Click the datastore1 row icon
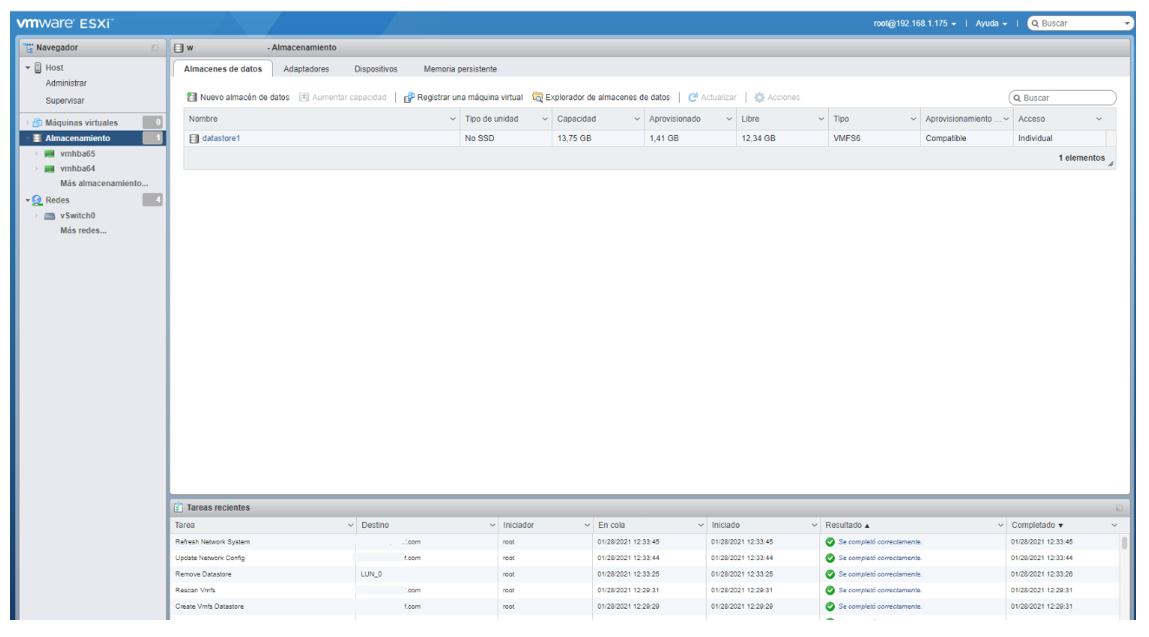 [194, 138]
